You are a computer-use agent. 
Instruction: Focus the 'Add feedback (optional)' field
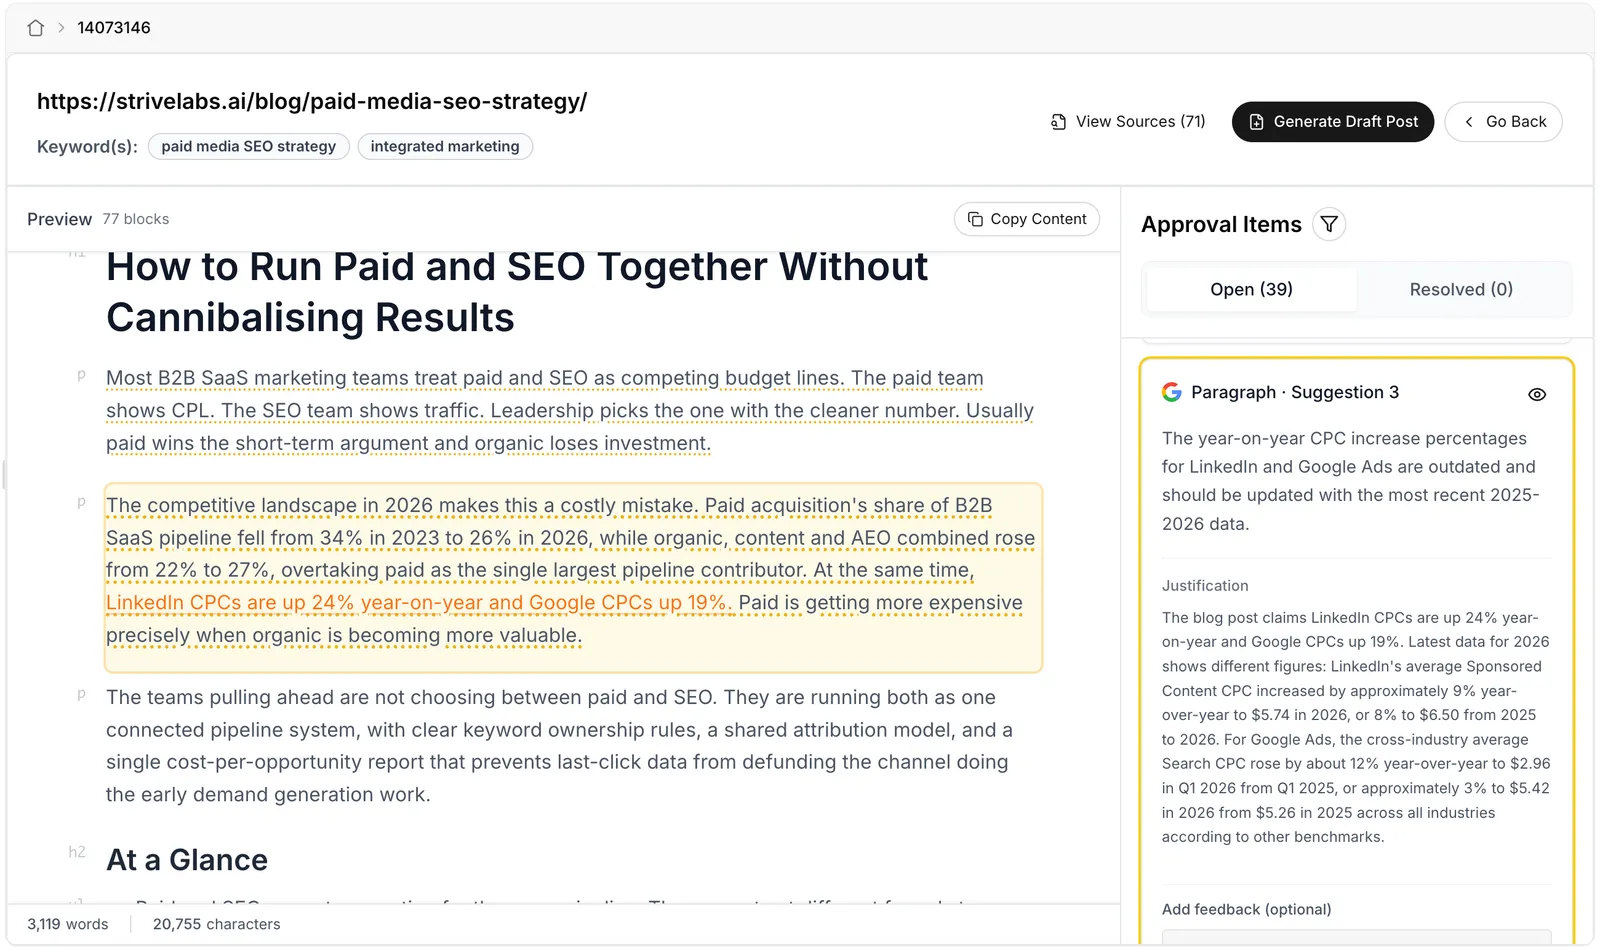tap(1356, 937)
